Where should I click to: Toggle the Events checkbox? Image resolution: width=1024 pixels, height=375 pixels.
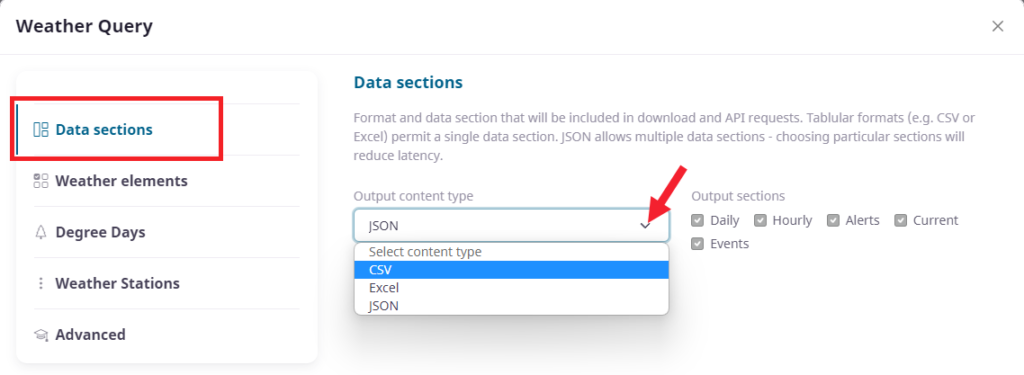click(x=697, y=244)
